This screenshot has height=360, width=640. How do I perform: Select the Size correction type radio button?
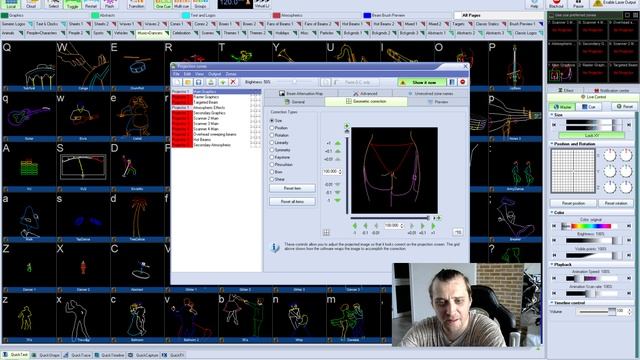[x=272, y=121]
